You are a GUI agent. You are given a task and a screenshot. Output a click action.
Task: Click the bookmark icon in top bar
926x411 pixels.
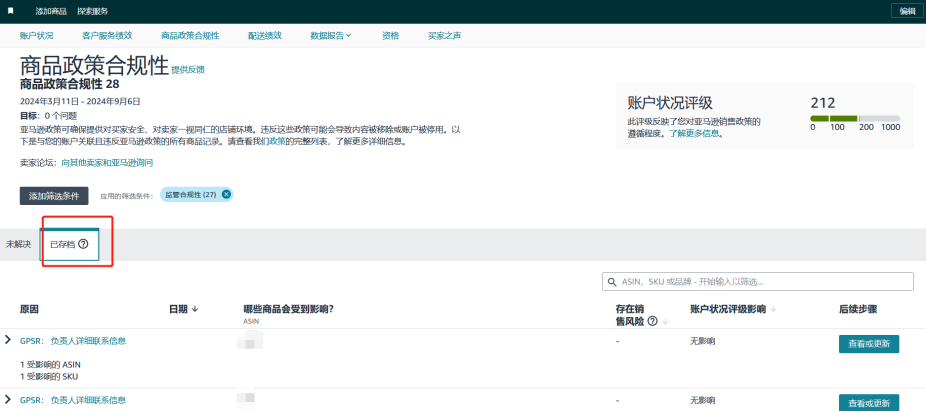coord(11,10)
